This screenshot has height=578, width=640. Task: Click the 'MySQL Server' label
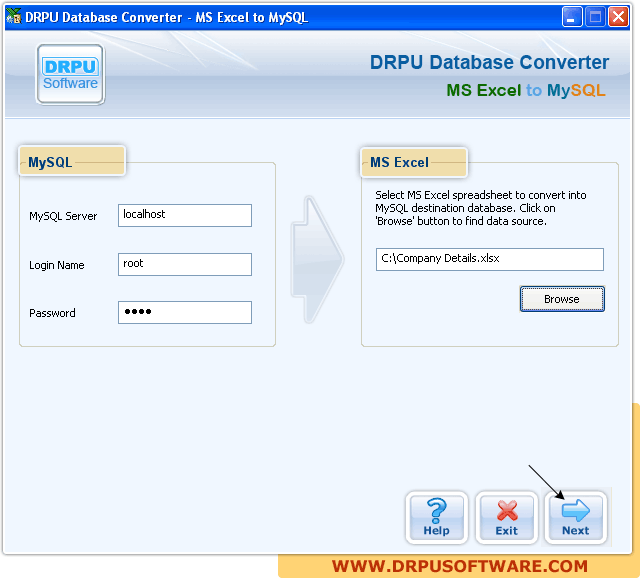(x=63, y=216)
